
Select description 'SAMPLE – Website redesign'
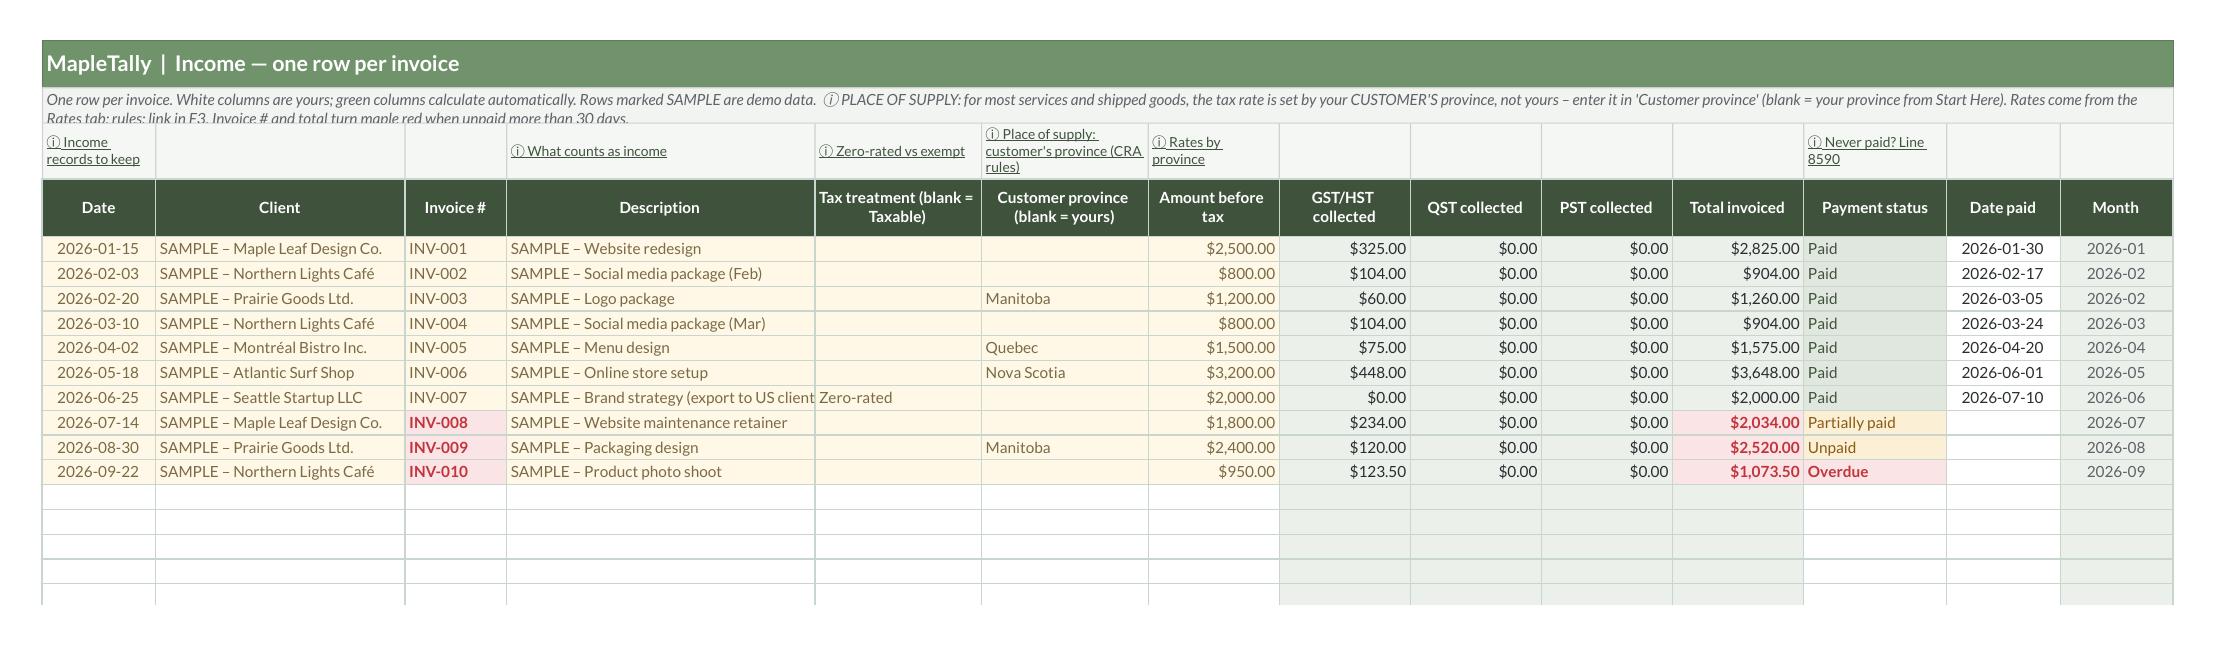pos(660,249)
